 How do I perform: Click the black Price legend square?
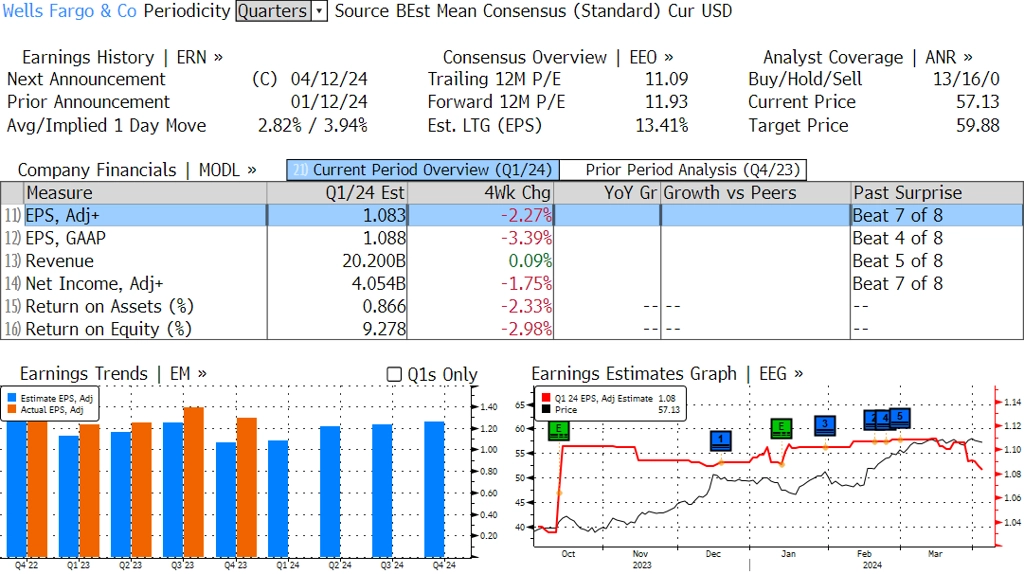tap(545, 410)
